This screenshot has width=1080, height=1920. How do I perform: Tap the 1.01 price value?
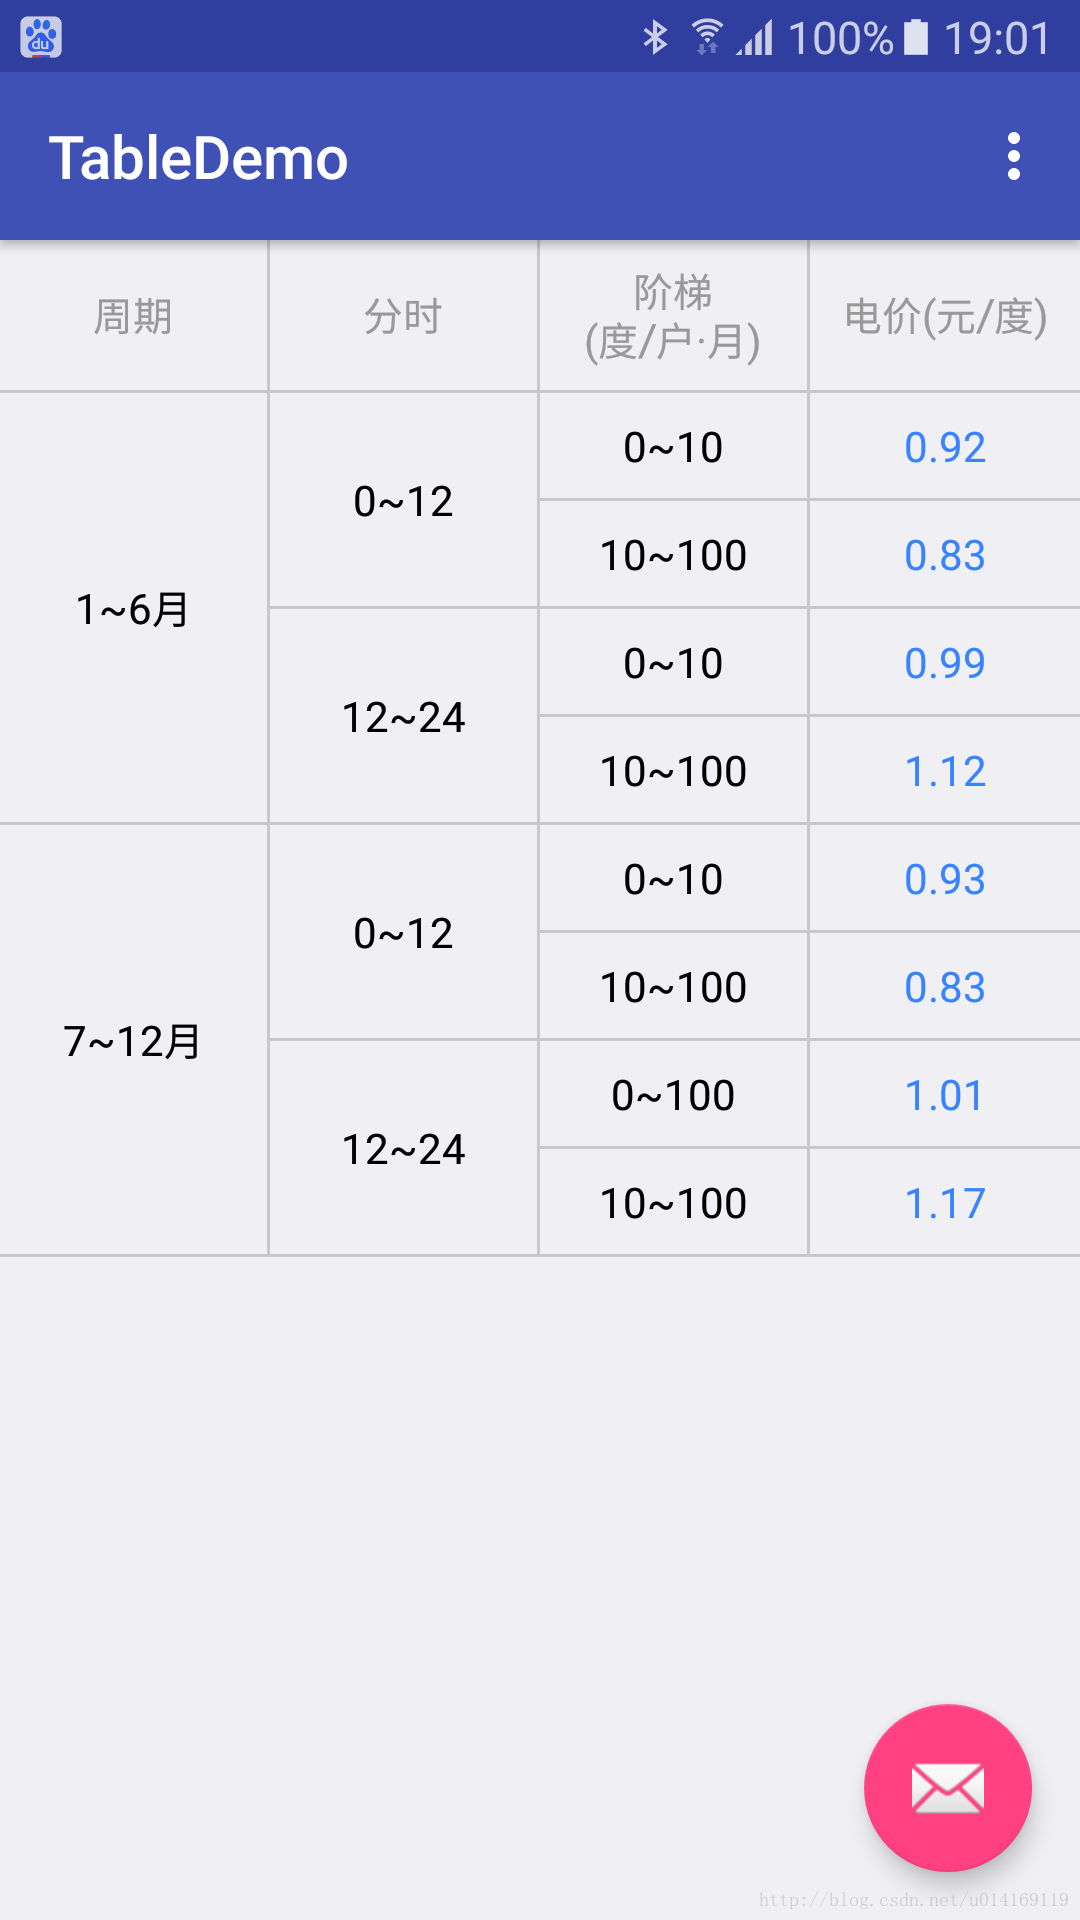[x=945, y=1095]
